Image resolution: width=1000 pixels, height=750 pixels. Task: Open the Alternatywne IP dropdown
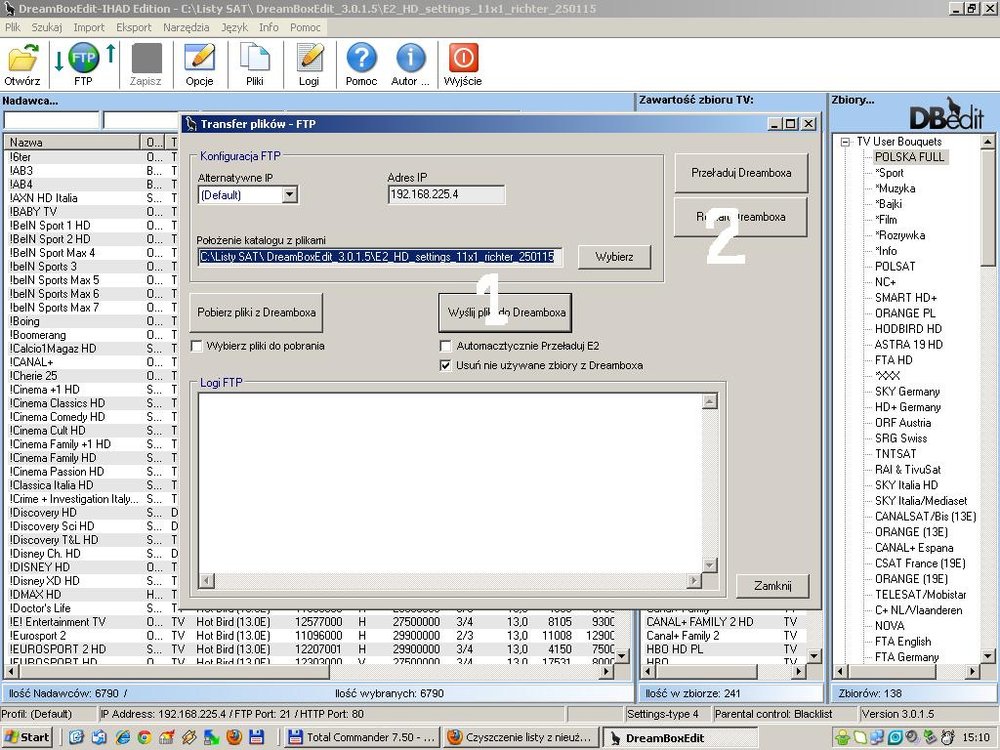[289, 195]
